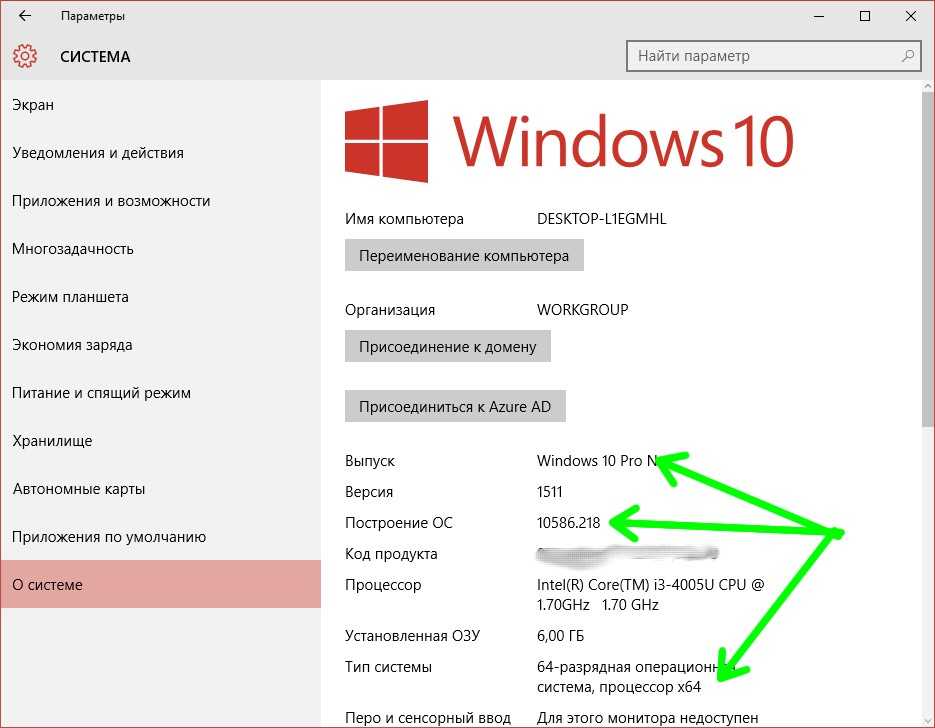Click the Тип системы label
The width and height of the screenshot is (935, 728).
click(x=388, y=667)
